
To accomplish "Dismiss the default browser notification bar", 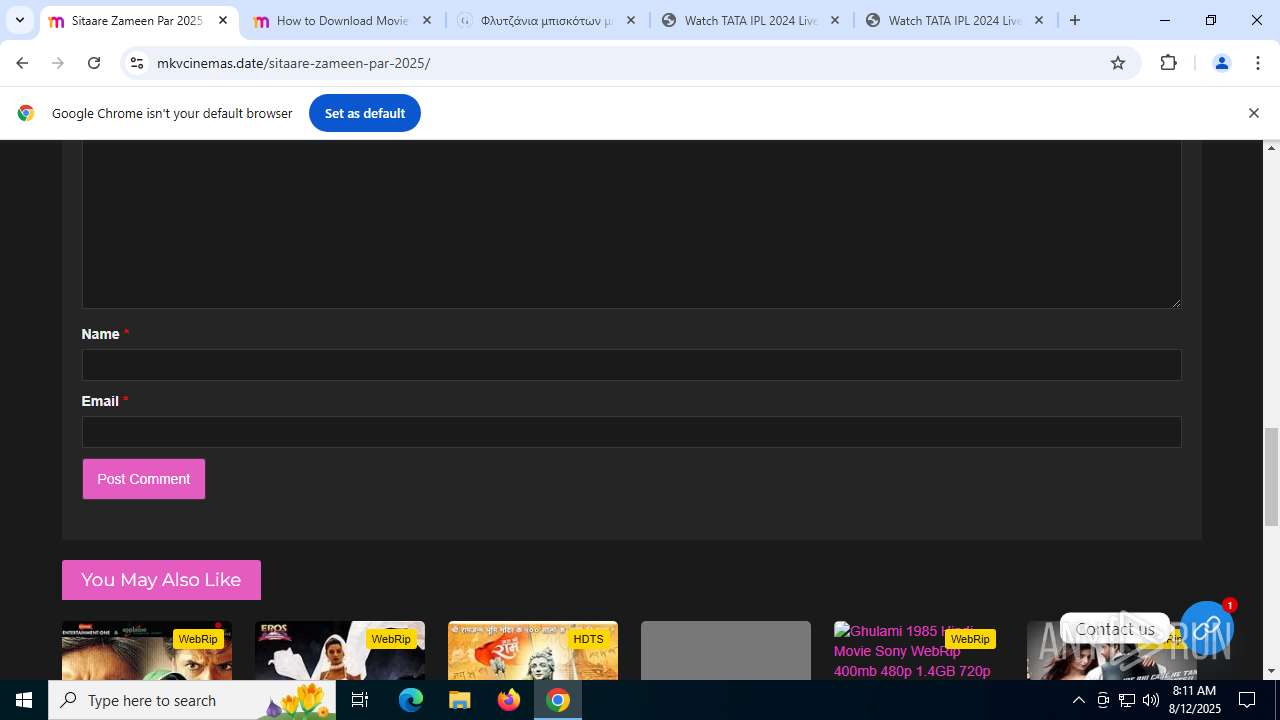I will pyautogui.click(x=1253, y=113).
